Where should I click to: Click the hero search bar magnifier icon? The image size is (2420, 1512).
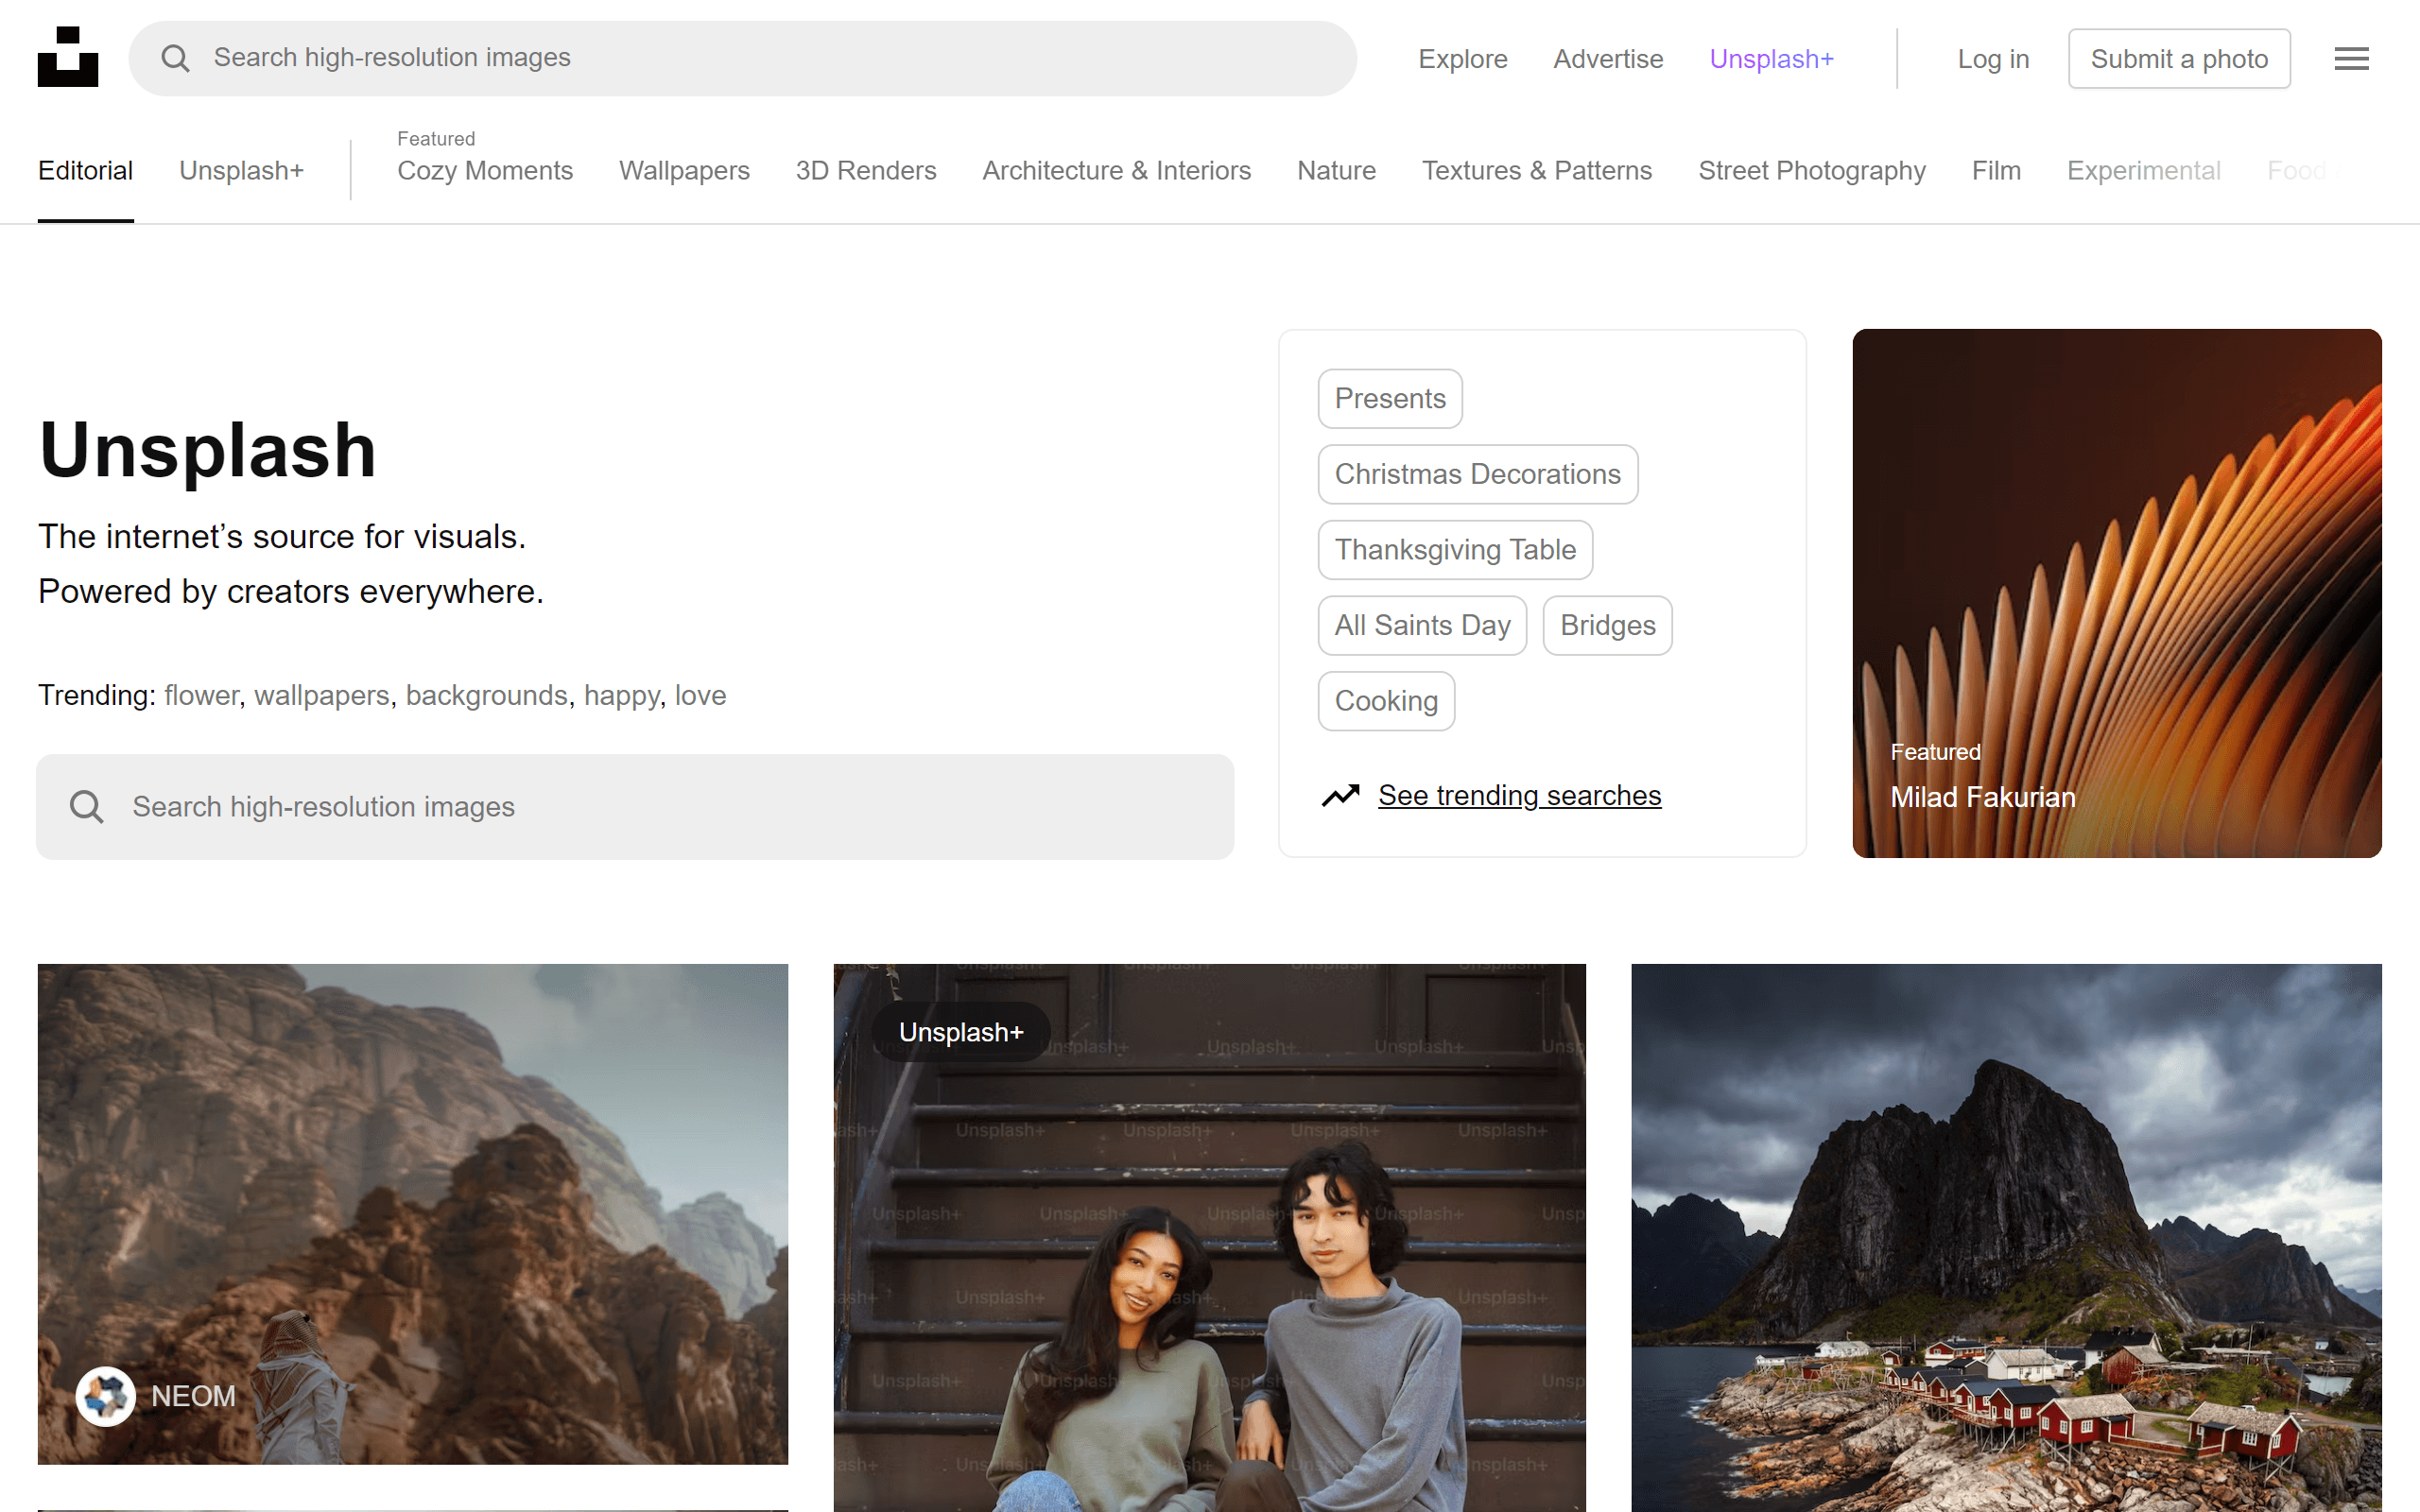[x=87, y=806]
